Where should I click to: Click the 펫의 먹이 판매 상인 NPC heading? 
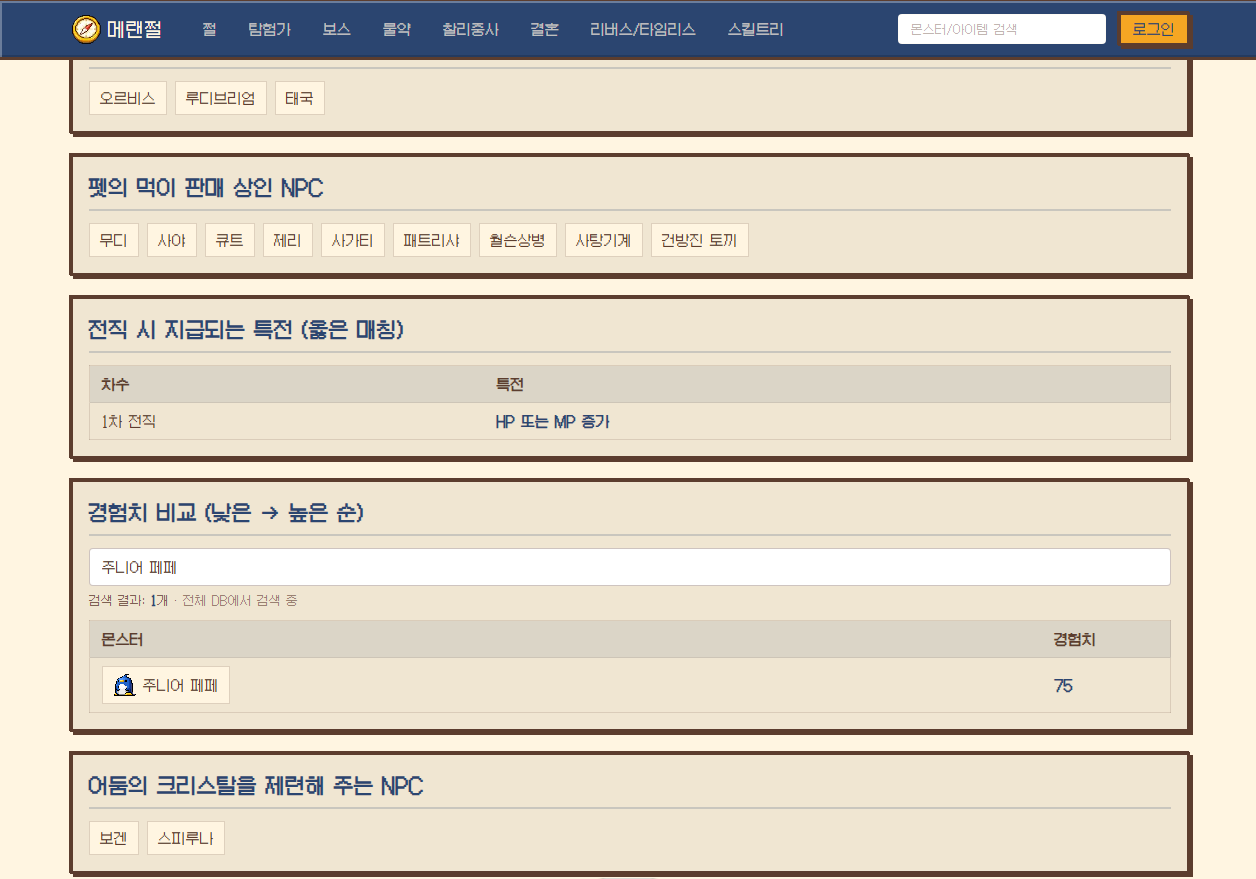(x=206, y=188)
